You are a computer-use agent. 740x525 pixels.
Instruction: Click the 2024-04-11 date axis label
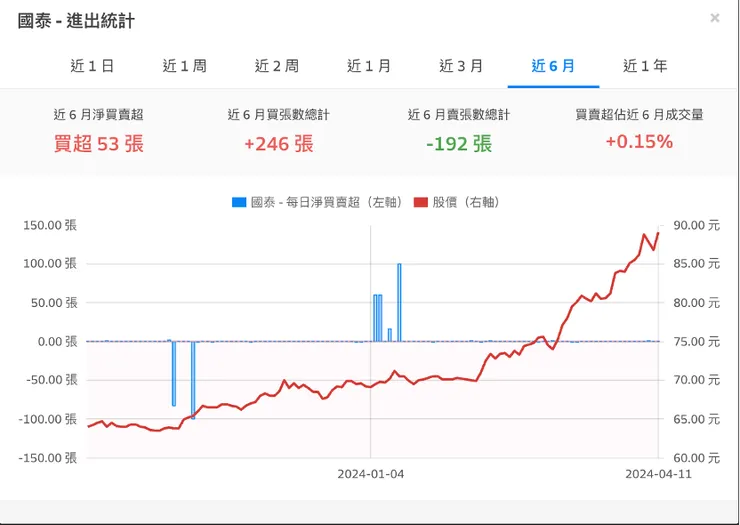(x=658, y=474)
